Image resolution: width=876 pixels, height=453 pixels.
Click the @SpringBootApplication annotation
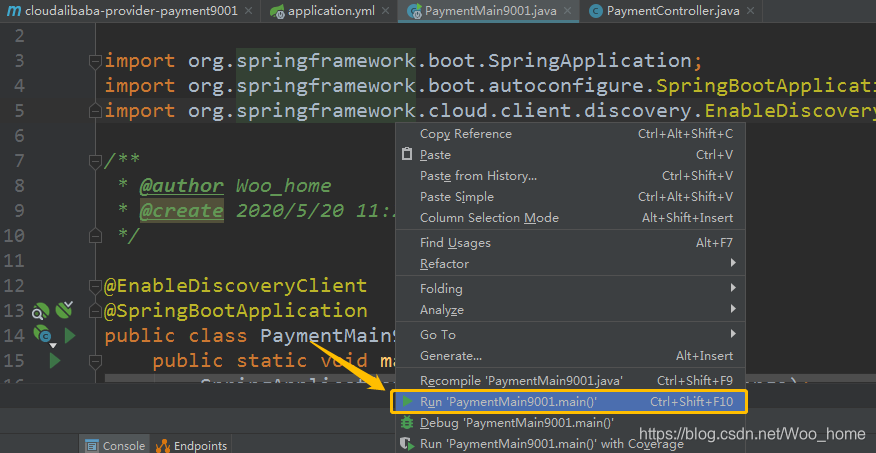click(235, 311)
